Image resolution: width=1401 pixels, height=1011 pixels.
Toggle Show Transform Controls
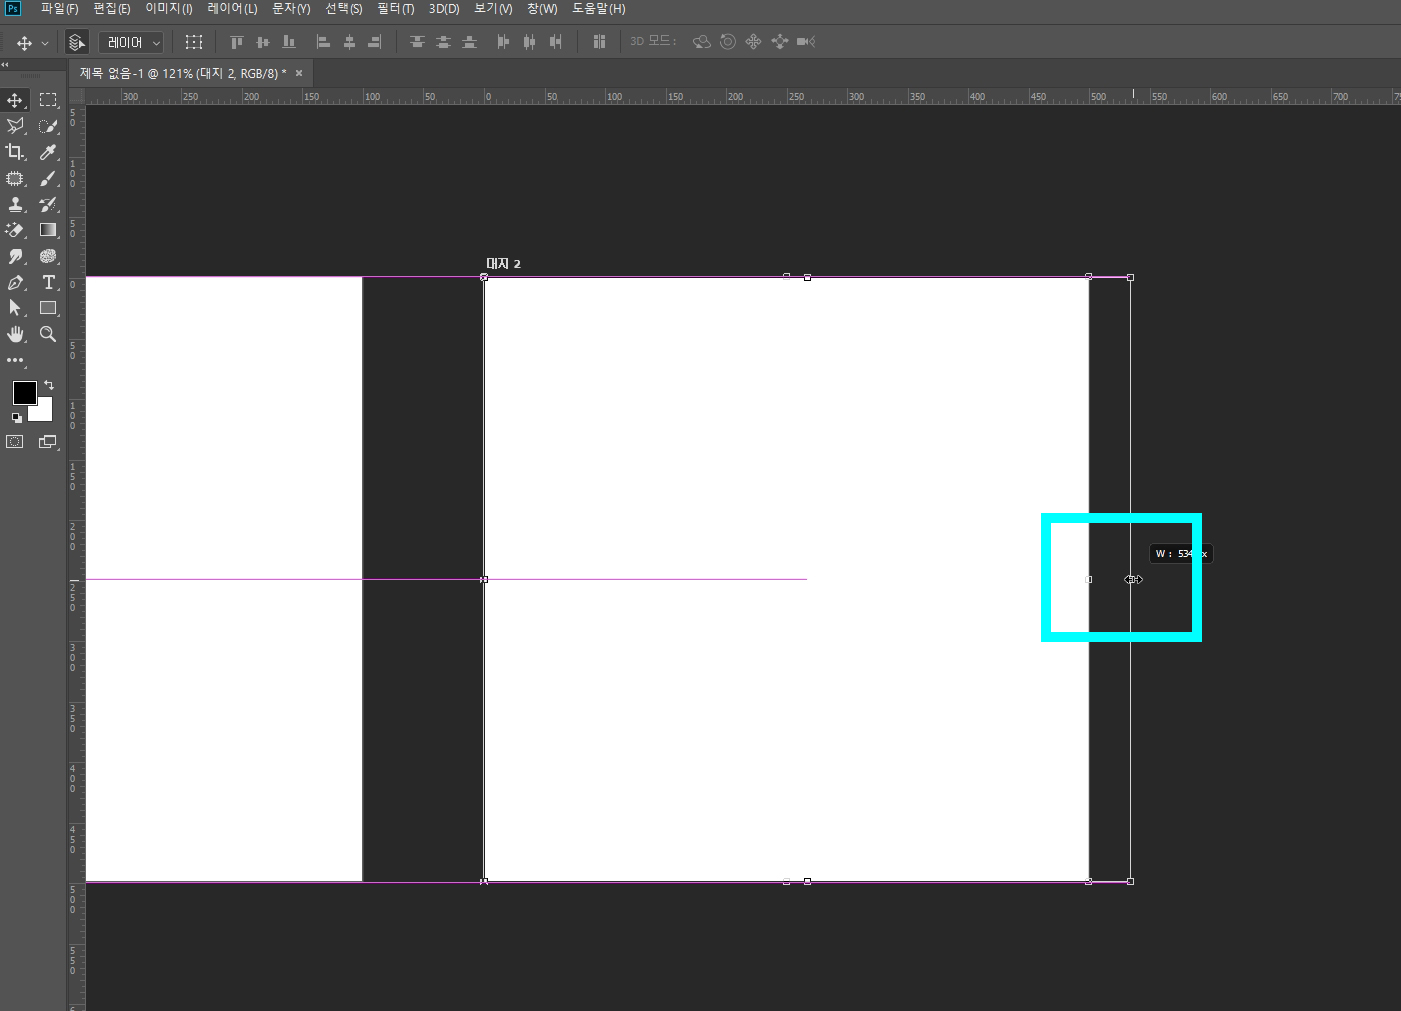(x=194, y=42)
